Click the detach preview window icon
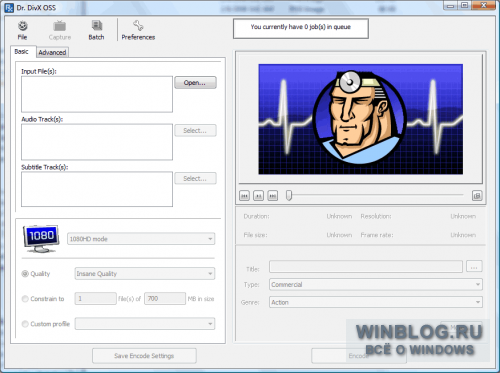This screenshot has height=373, width=500. pos(477,196)
